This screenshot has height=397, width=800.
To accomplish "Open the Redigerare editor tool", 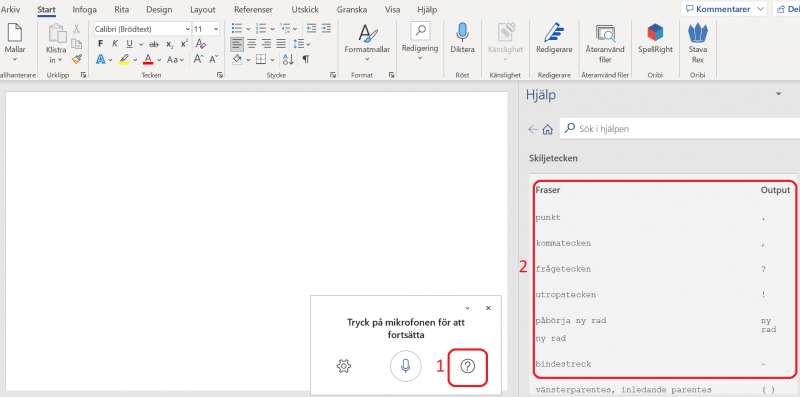I will click(554, 39).
